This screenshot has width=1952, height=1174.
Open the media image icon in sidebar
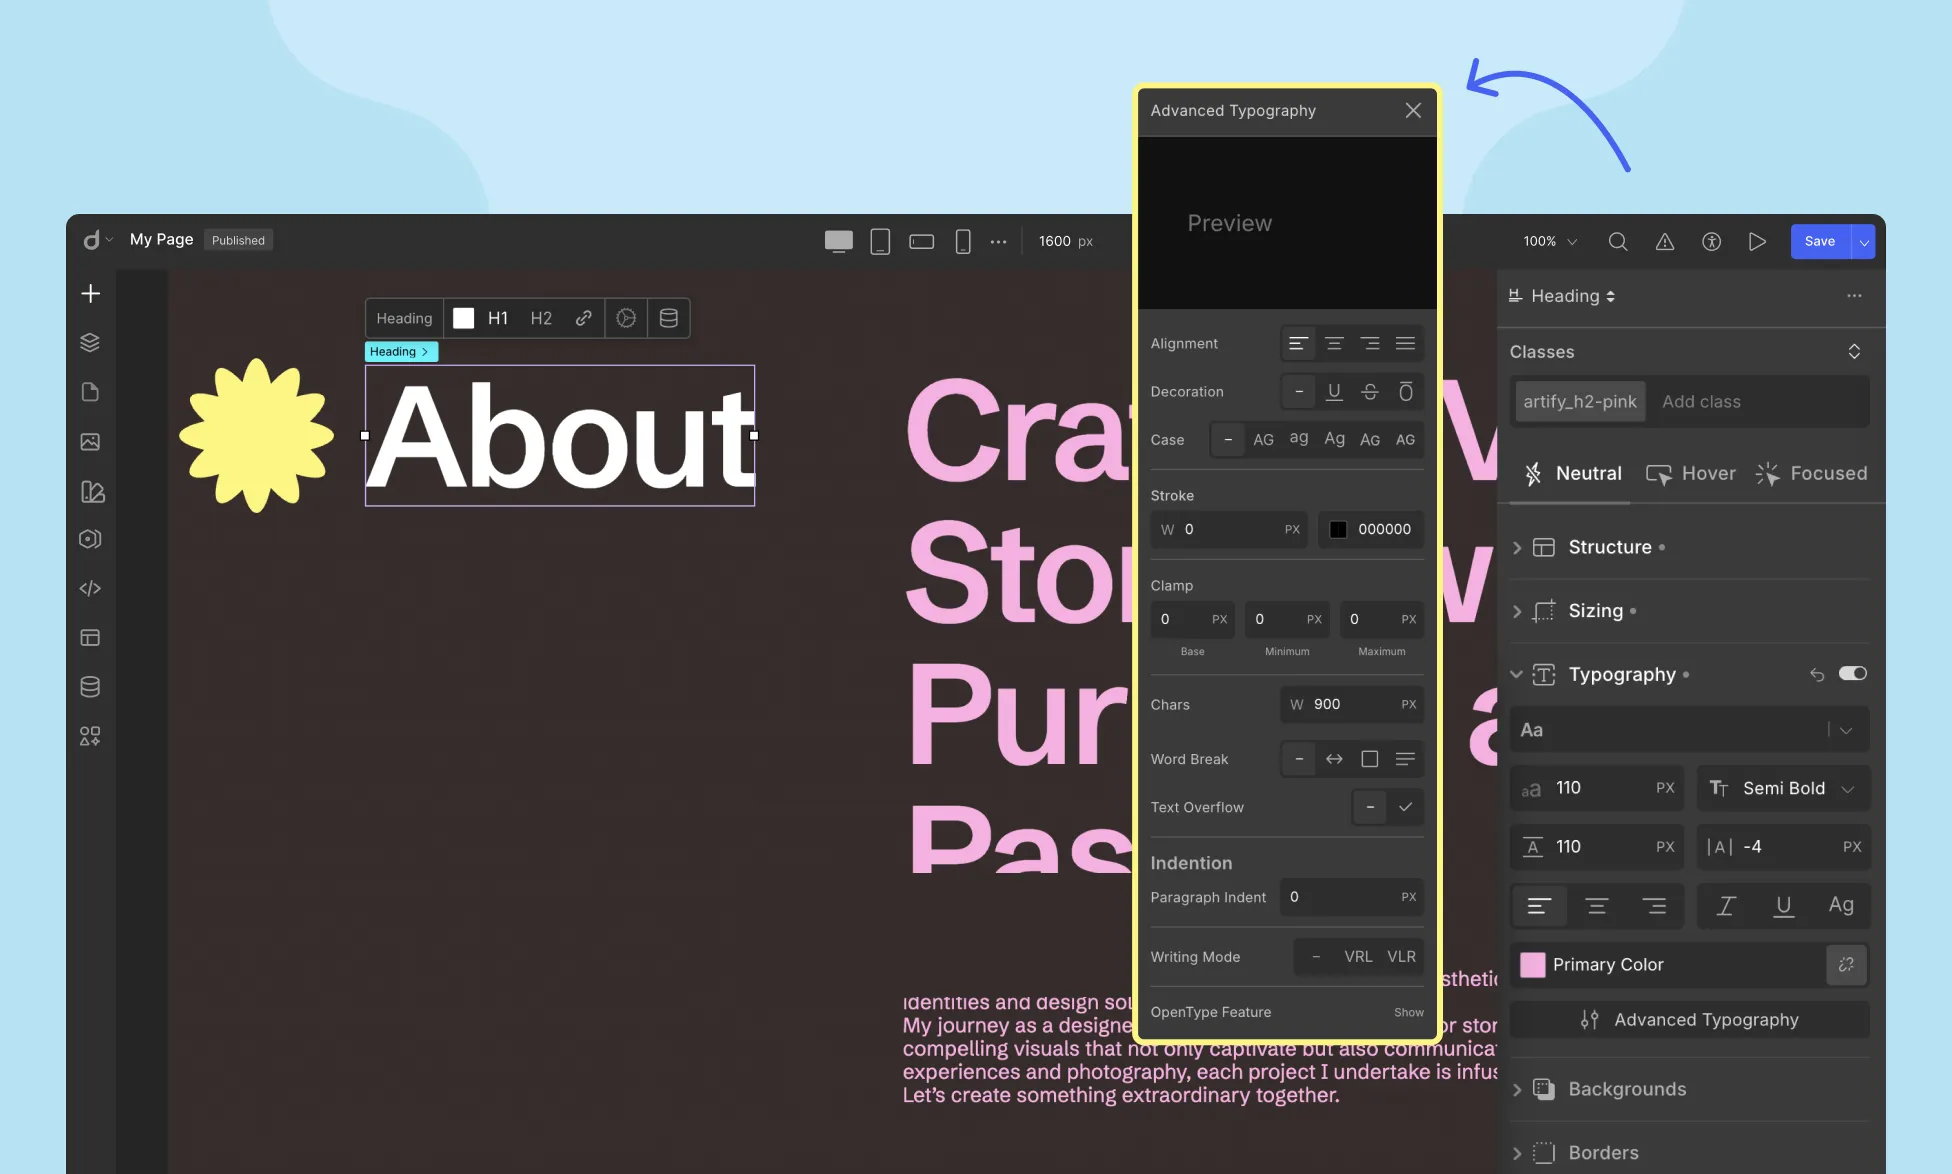(90, 441)
